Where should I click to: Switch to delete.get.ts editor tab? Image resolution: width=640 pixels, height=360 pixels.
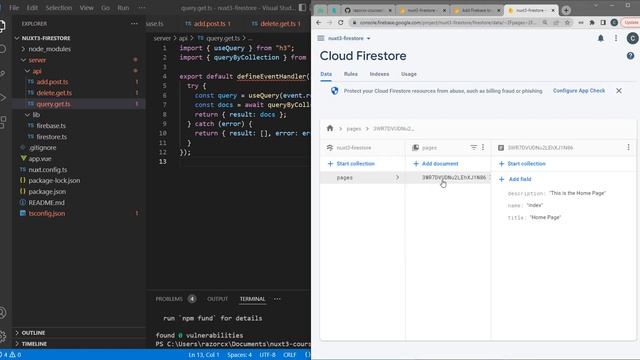point(276,24)
